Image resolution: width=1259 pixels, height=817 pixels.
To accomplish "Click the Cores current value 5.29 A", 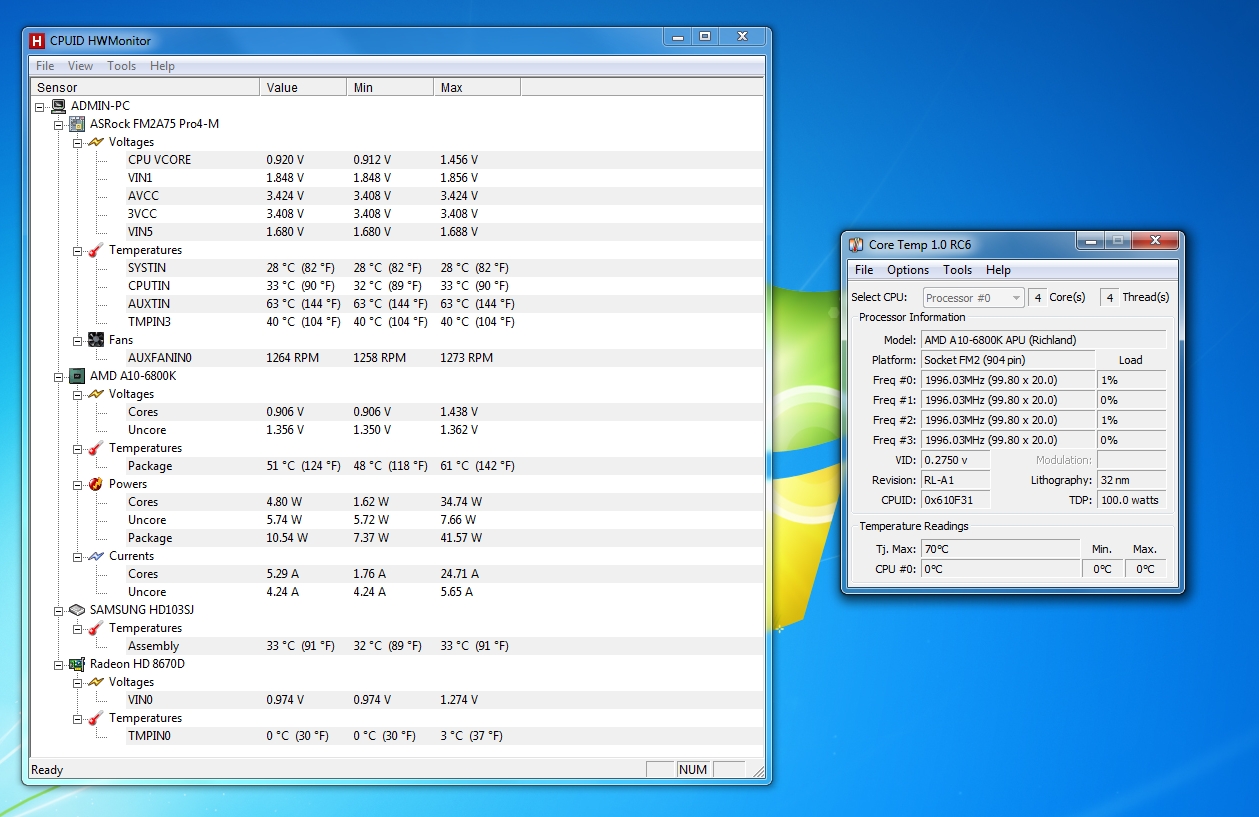I will coord(283,574).
